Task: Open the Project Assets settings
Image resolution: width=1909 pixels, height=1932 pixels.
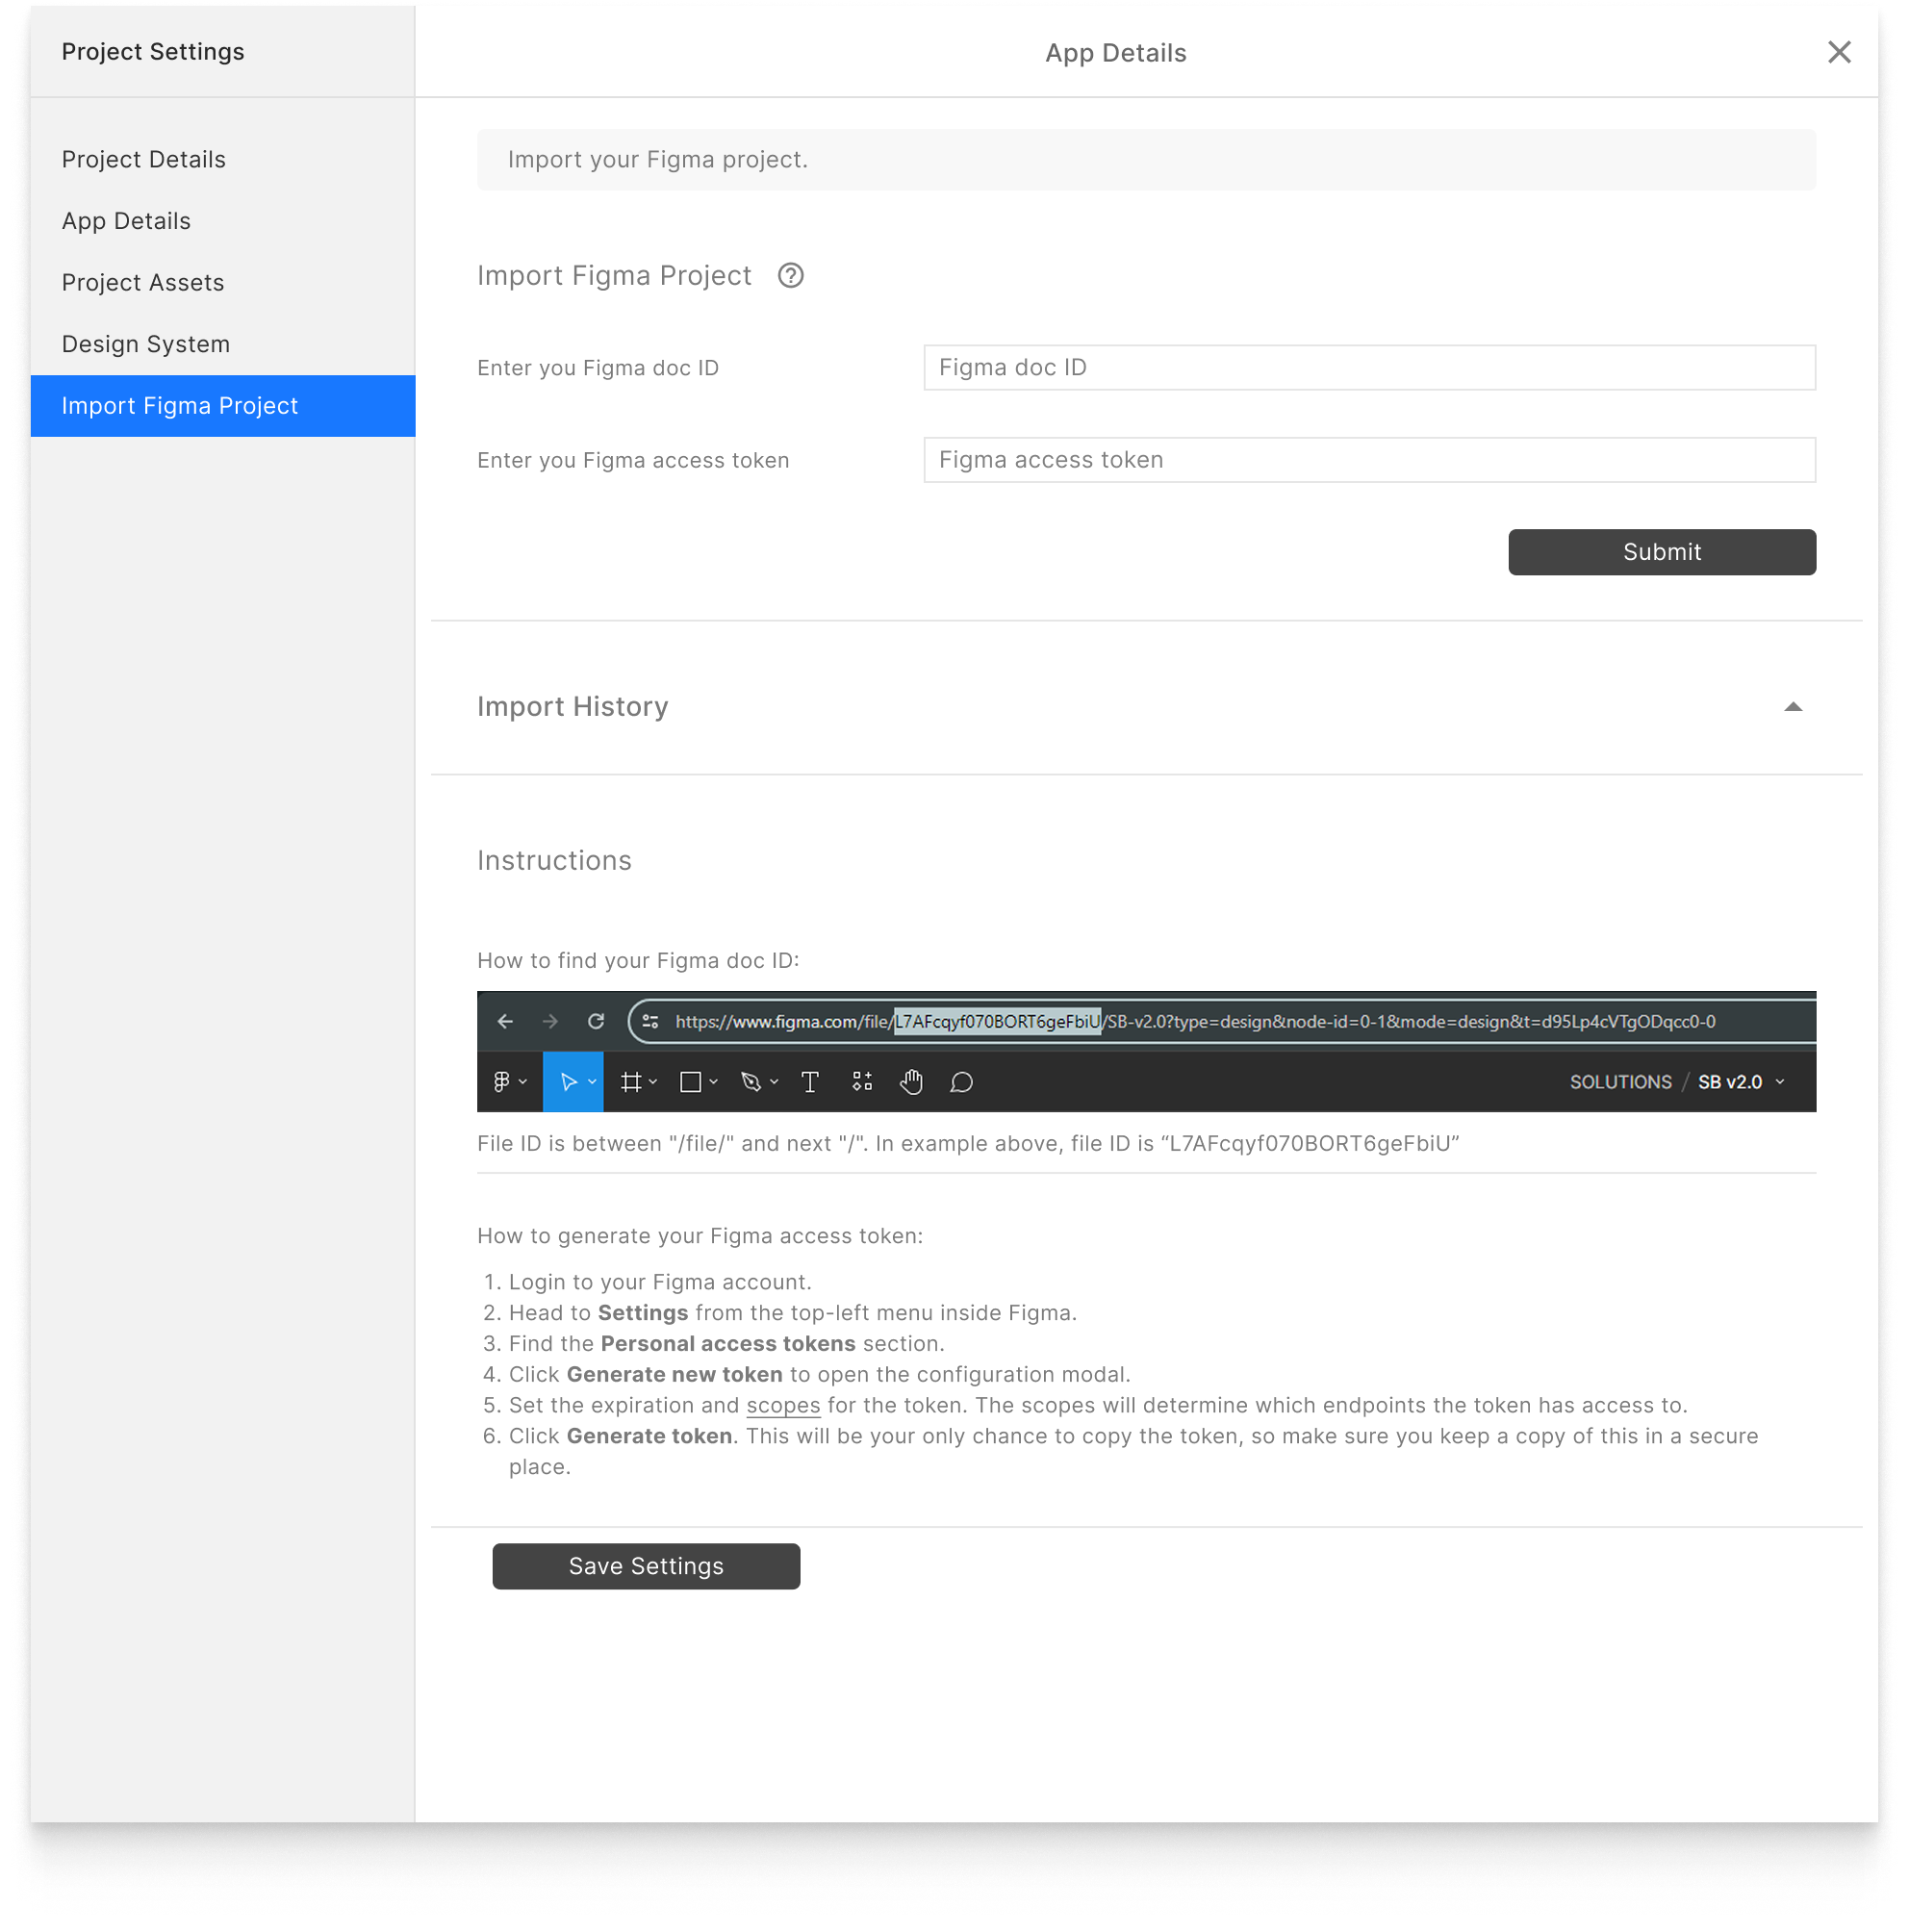Action: tap(142, 282)
